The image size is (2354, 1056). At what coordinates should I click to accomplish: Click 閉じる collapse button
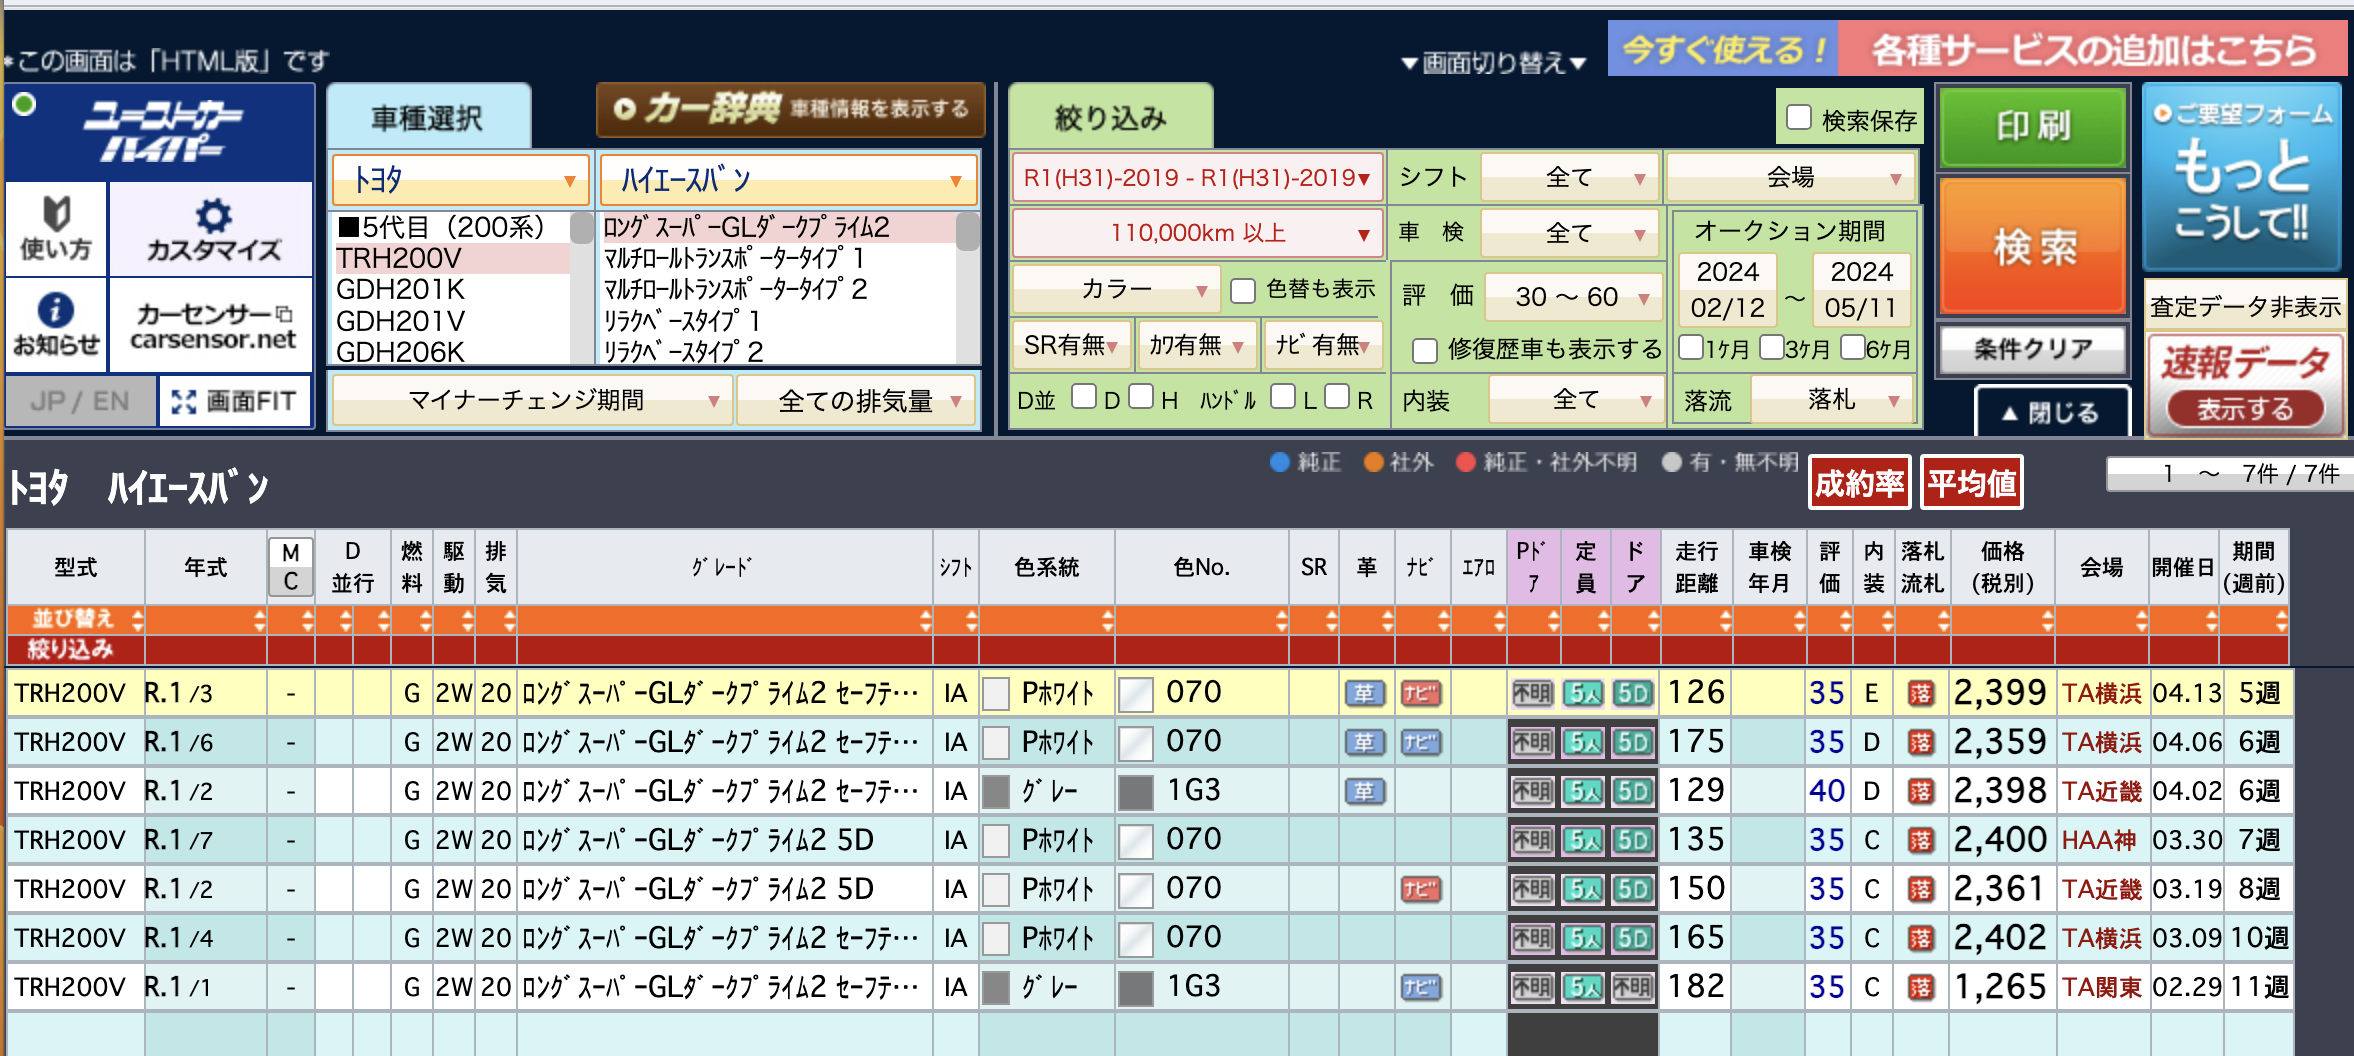tap(2051, 412)
